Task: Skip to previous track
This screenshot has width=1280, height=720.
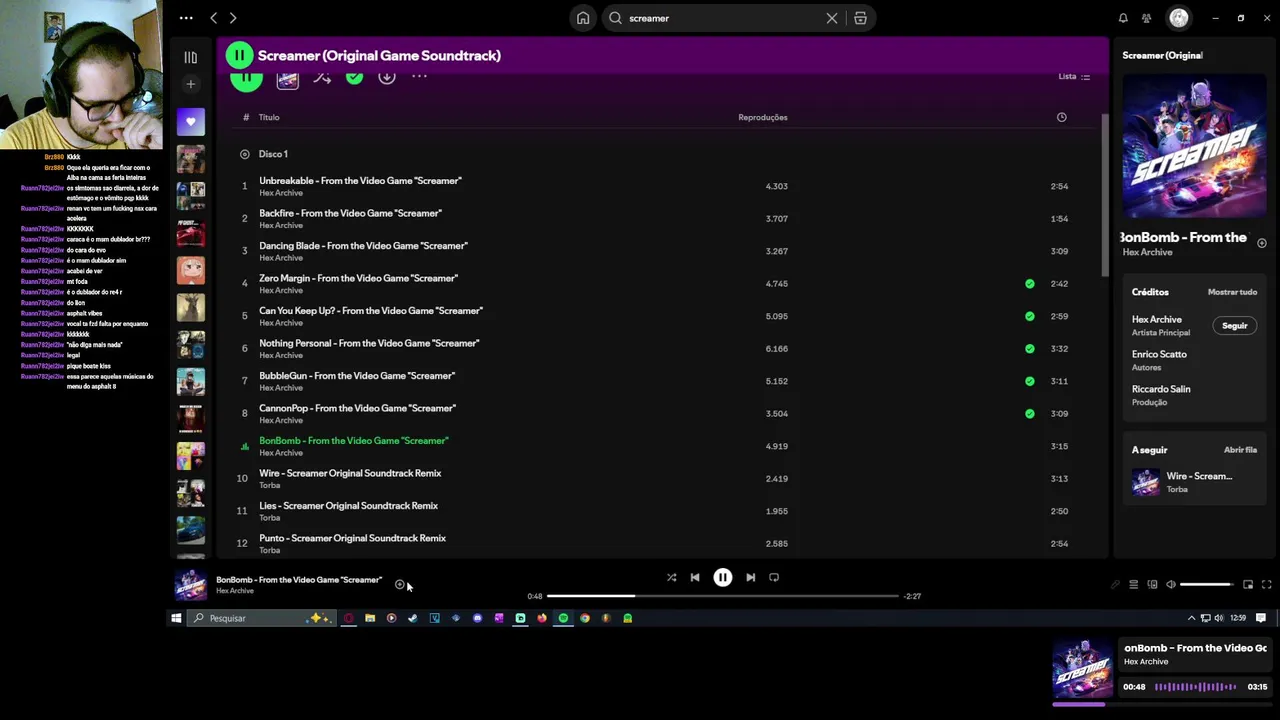Action: point(695,577)
